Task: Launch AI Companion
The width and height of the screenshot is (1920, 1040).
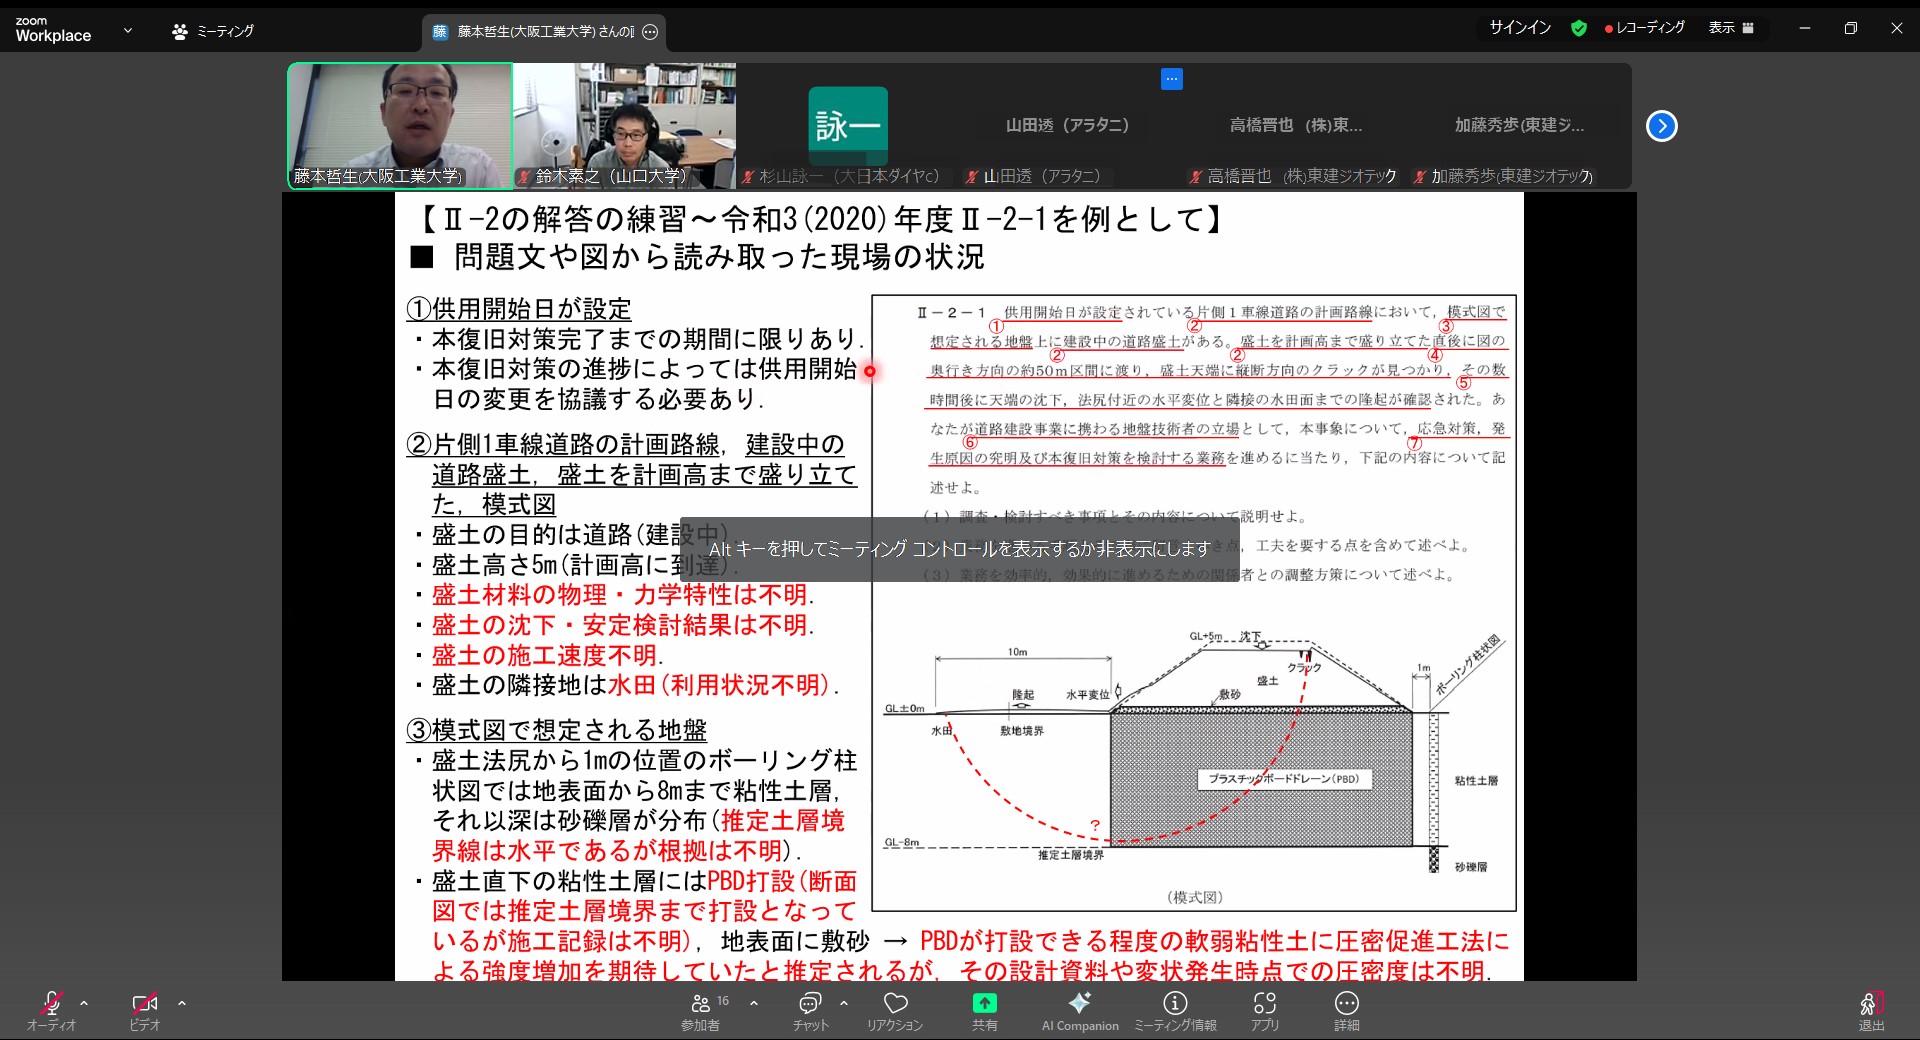Action: [1079, 1004]
